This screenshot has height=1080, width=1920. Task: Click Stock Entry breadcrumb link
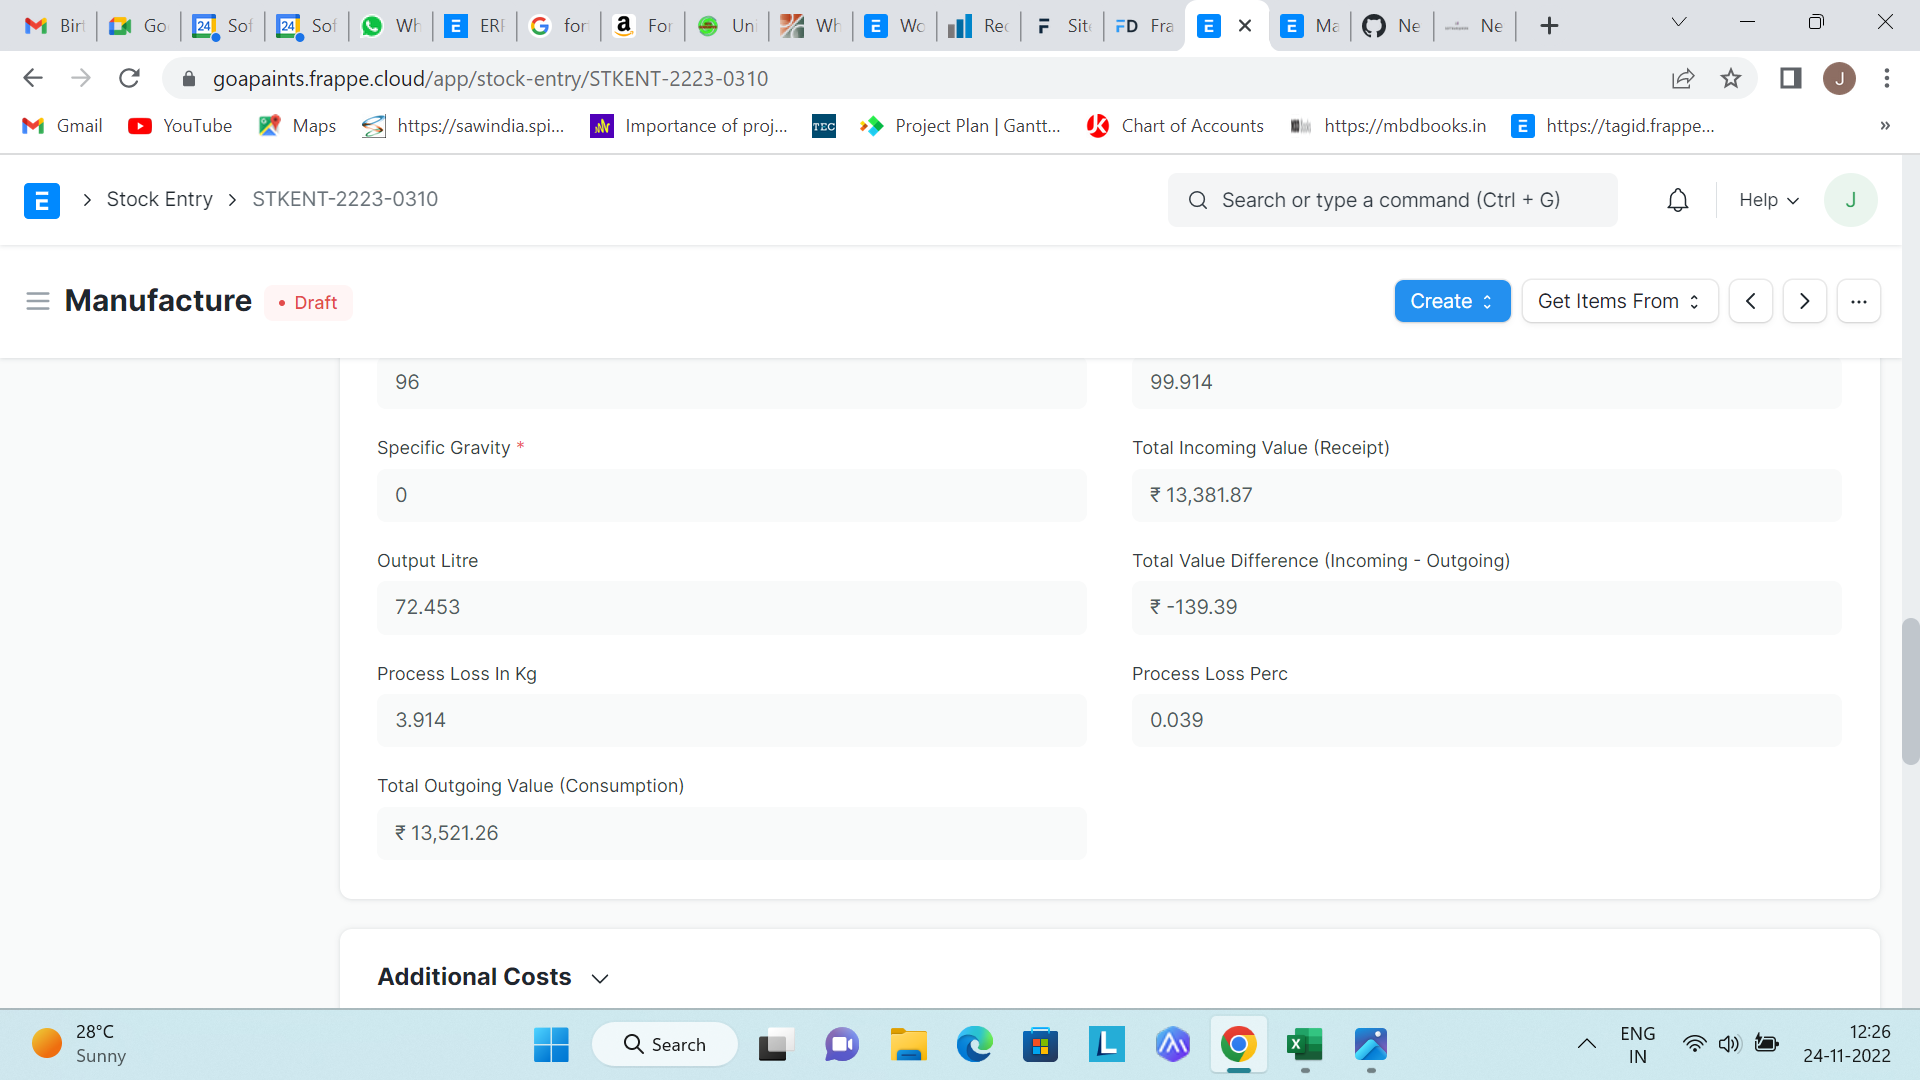pyautogui.click(x=159, y=199)
